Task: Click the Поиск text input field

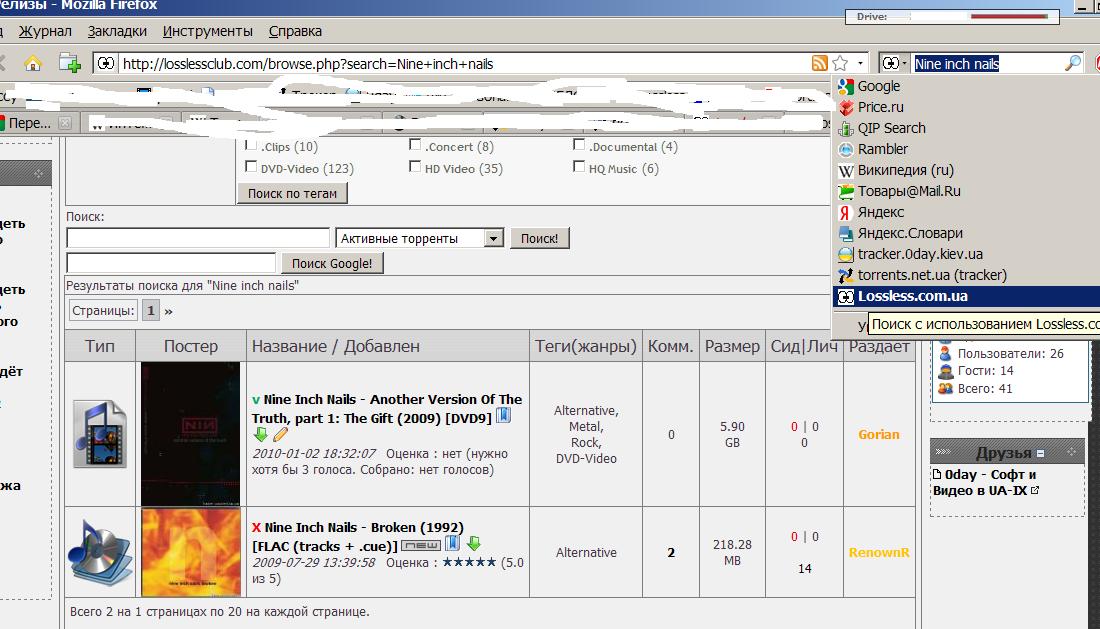Action: [x=198, y=238]
